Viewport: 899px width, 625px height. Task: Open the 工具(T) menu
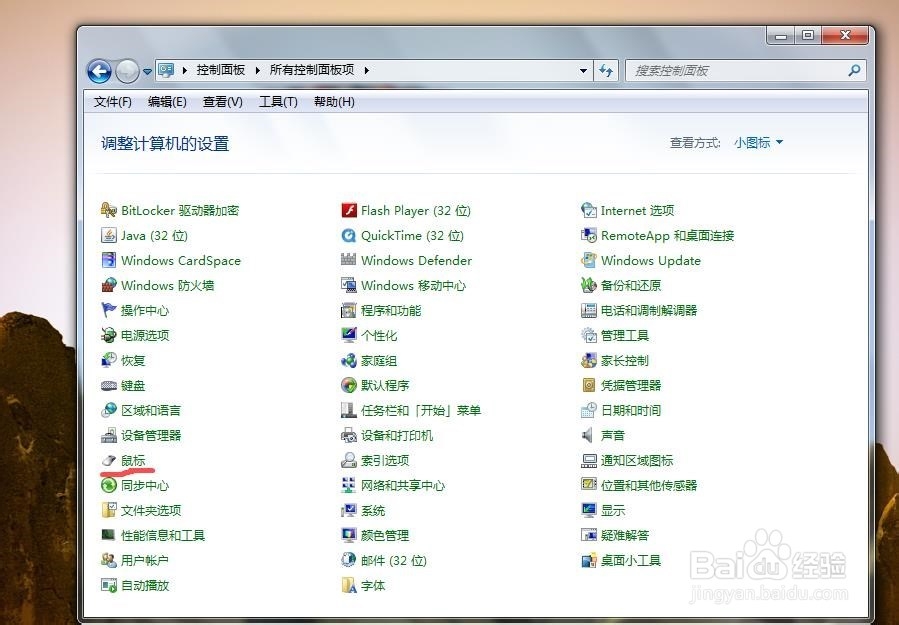(x=278, y=101)
